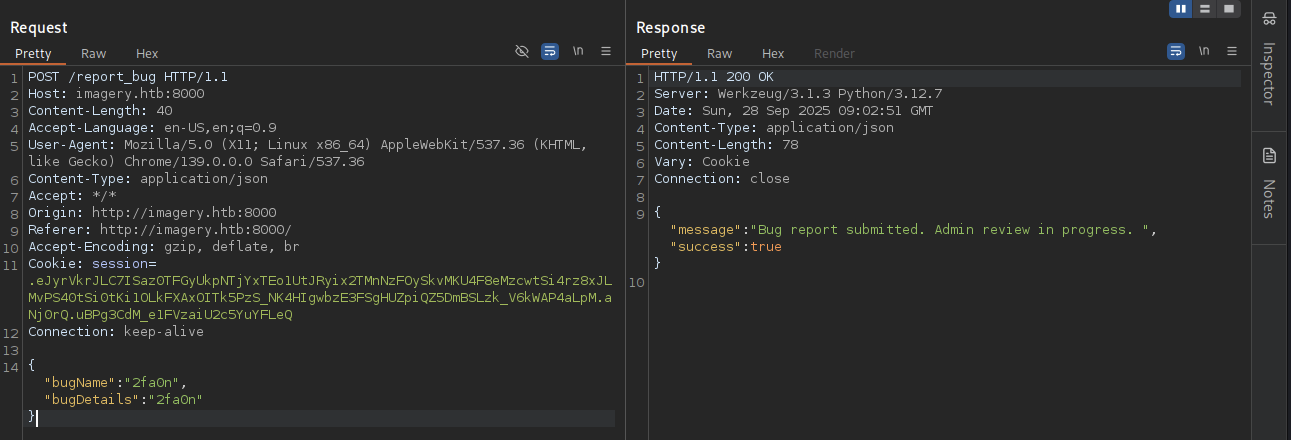
Task: Select side-by-side layout view
Action: coord(1182,9)
